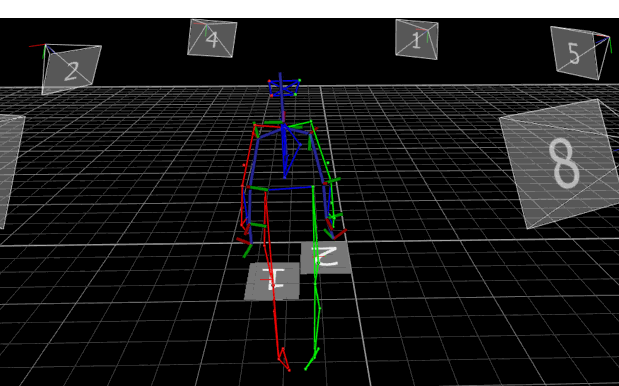Click the isolated red marker beside upper arm
Viewport: 619px width, 386px height.
[x=244, y=165]
